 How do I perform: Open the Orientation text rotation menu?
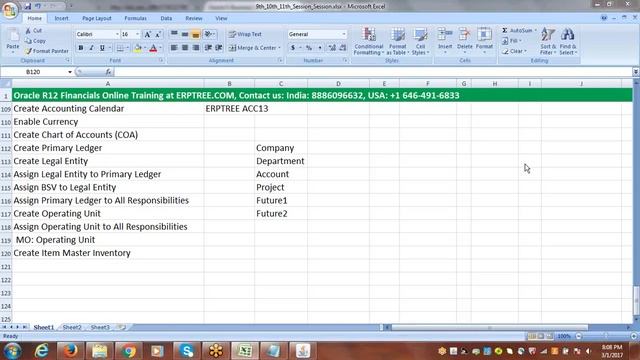point(209,34)
